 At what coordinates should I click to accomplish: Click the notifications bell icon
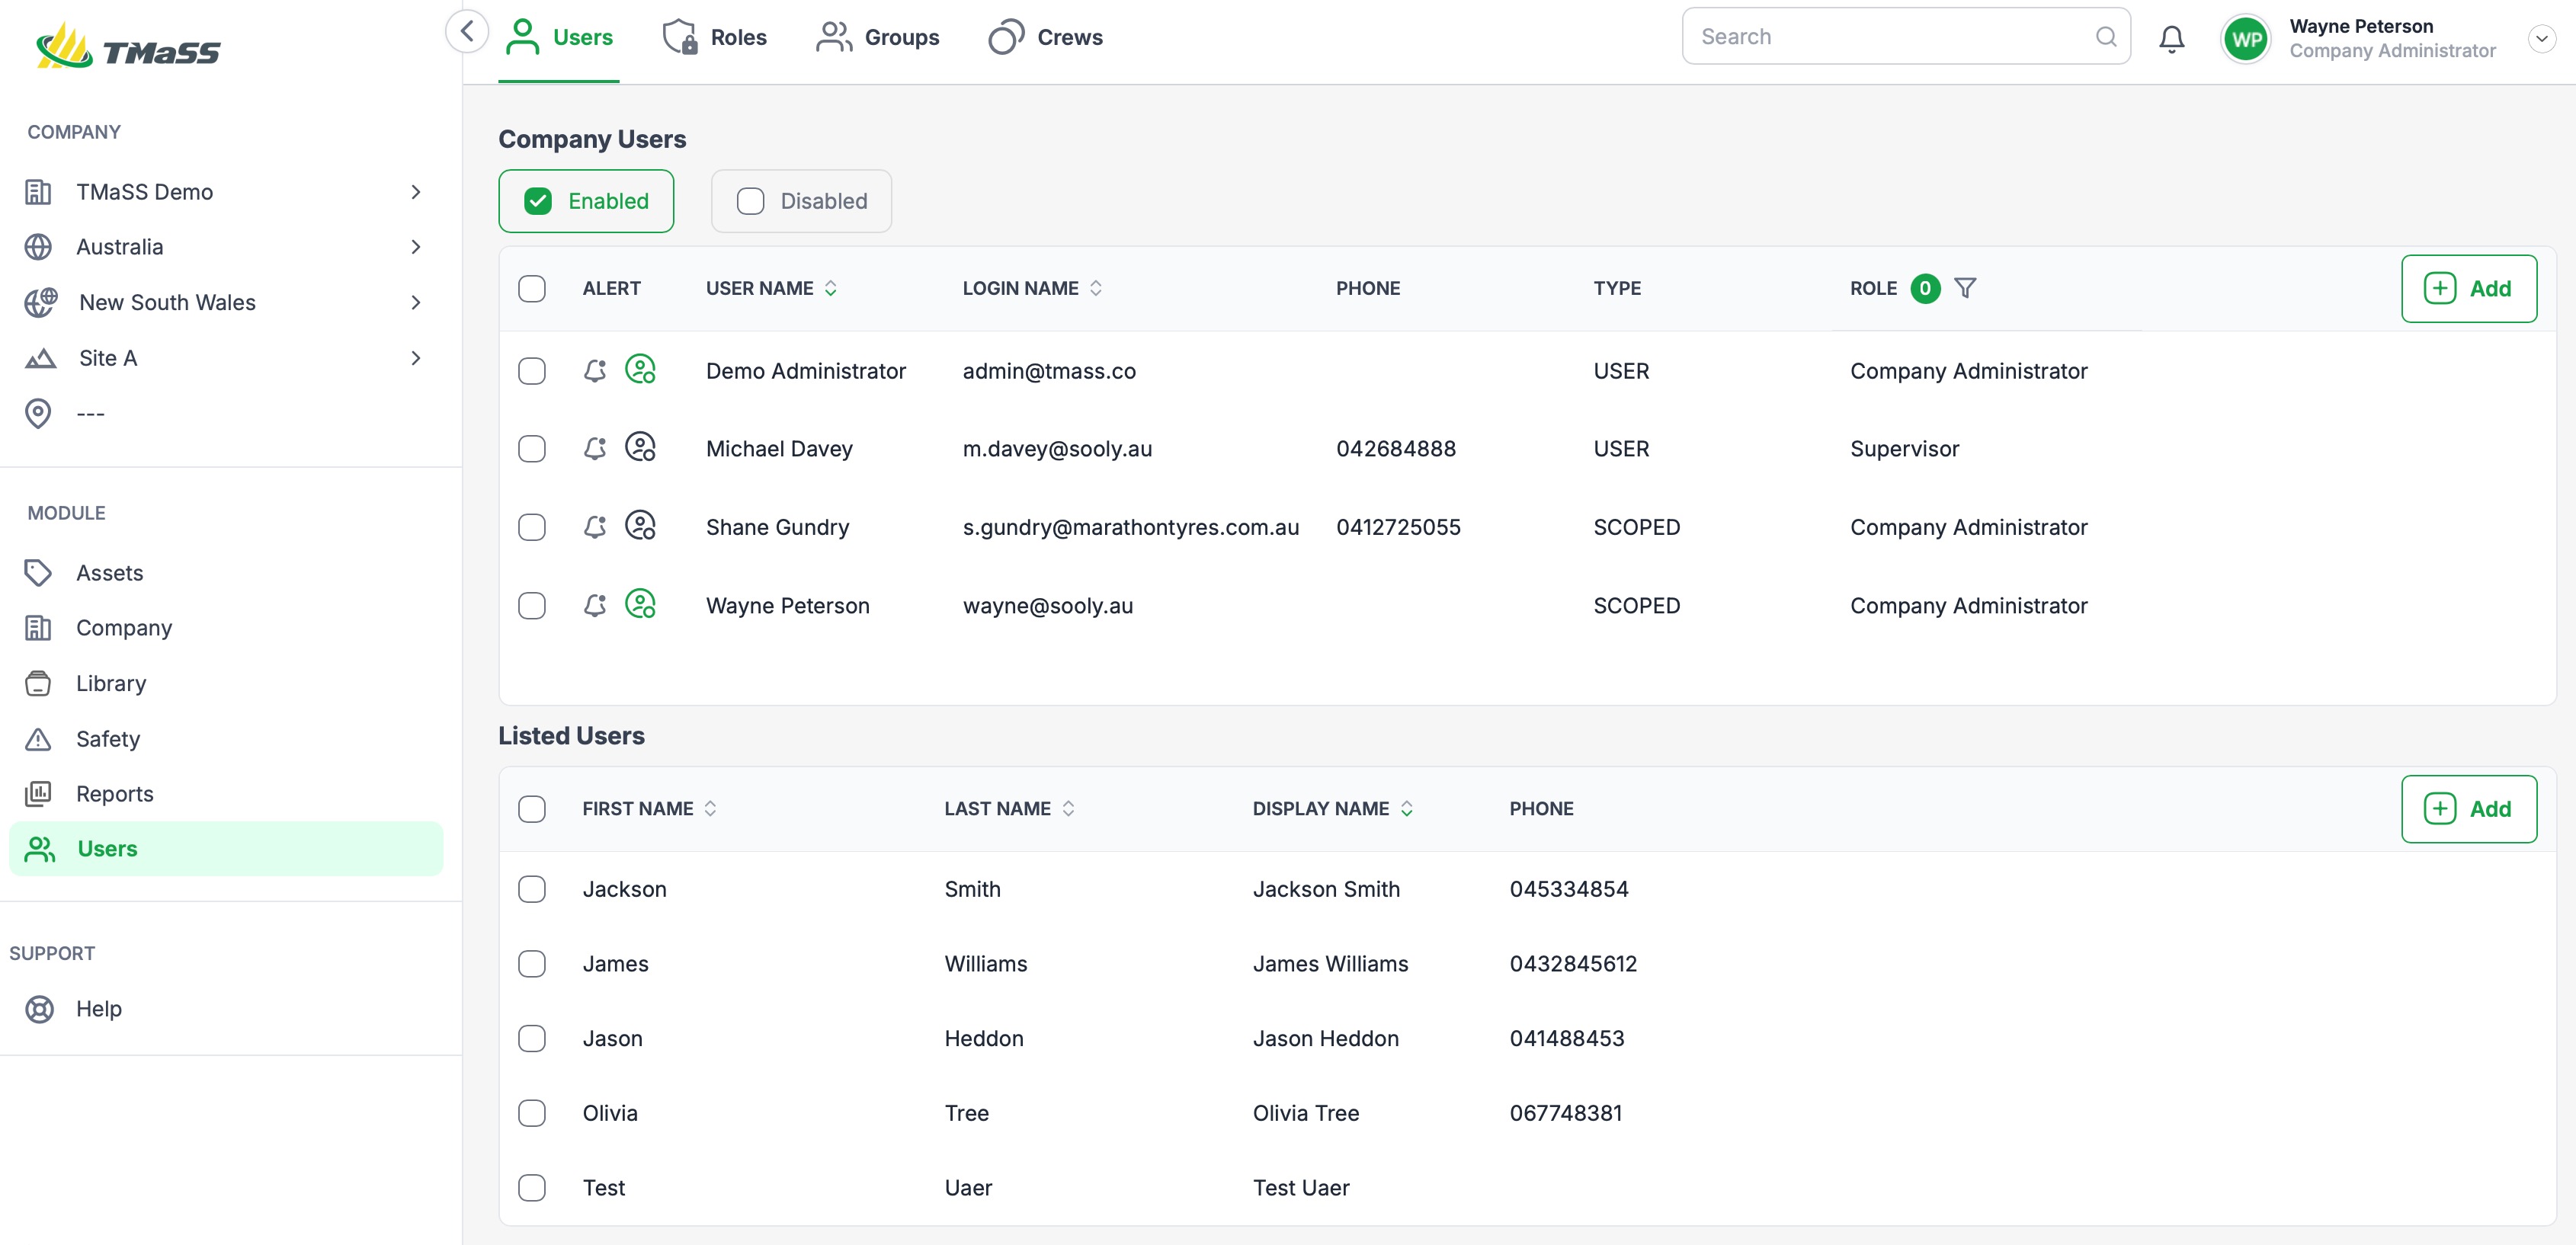[x=2171, y=38]
